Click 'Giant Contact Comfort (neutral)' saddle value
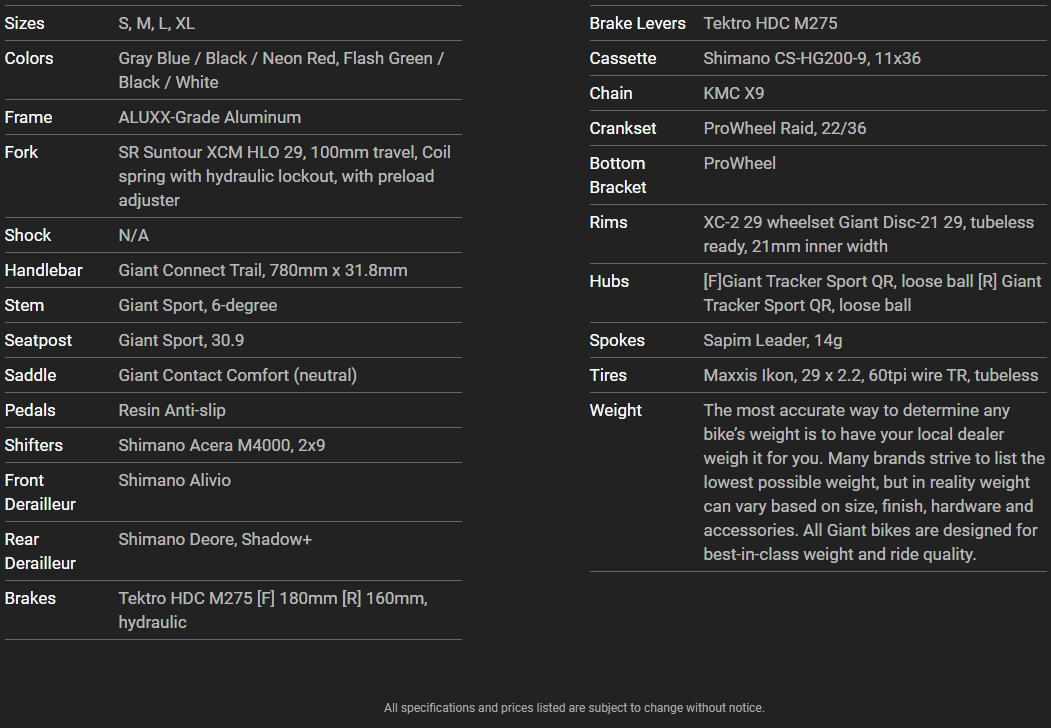 point(237,375)
